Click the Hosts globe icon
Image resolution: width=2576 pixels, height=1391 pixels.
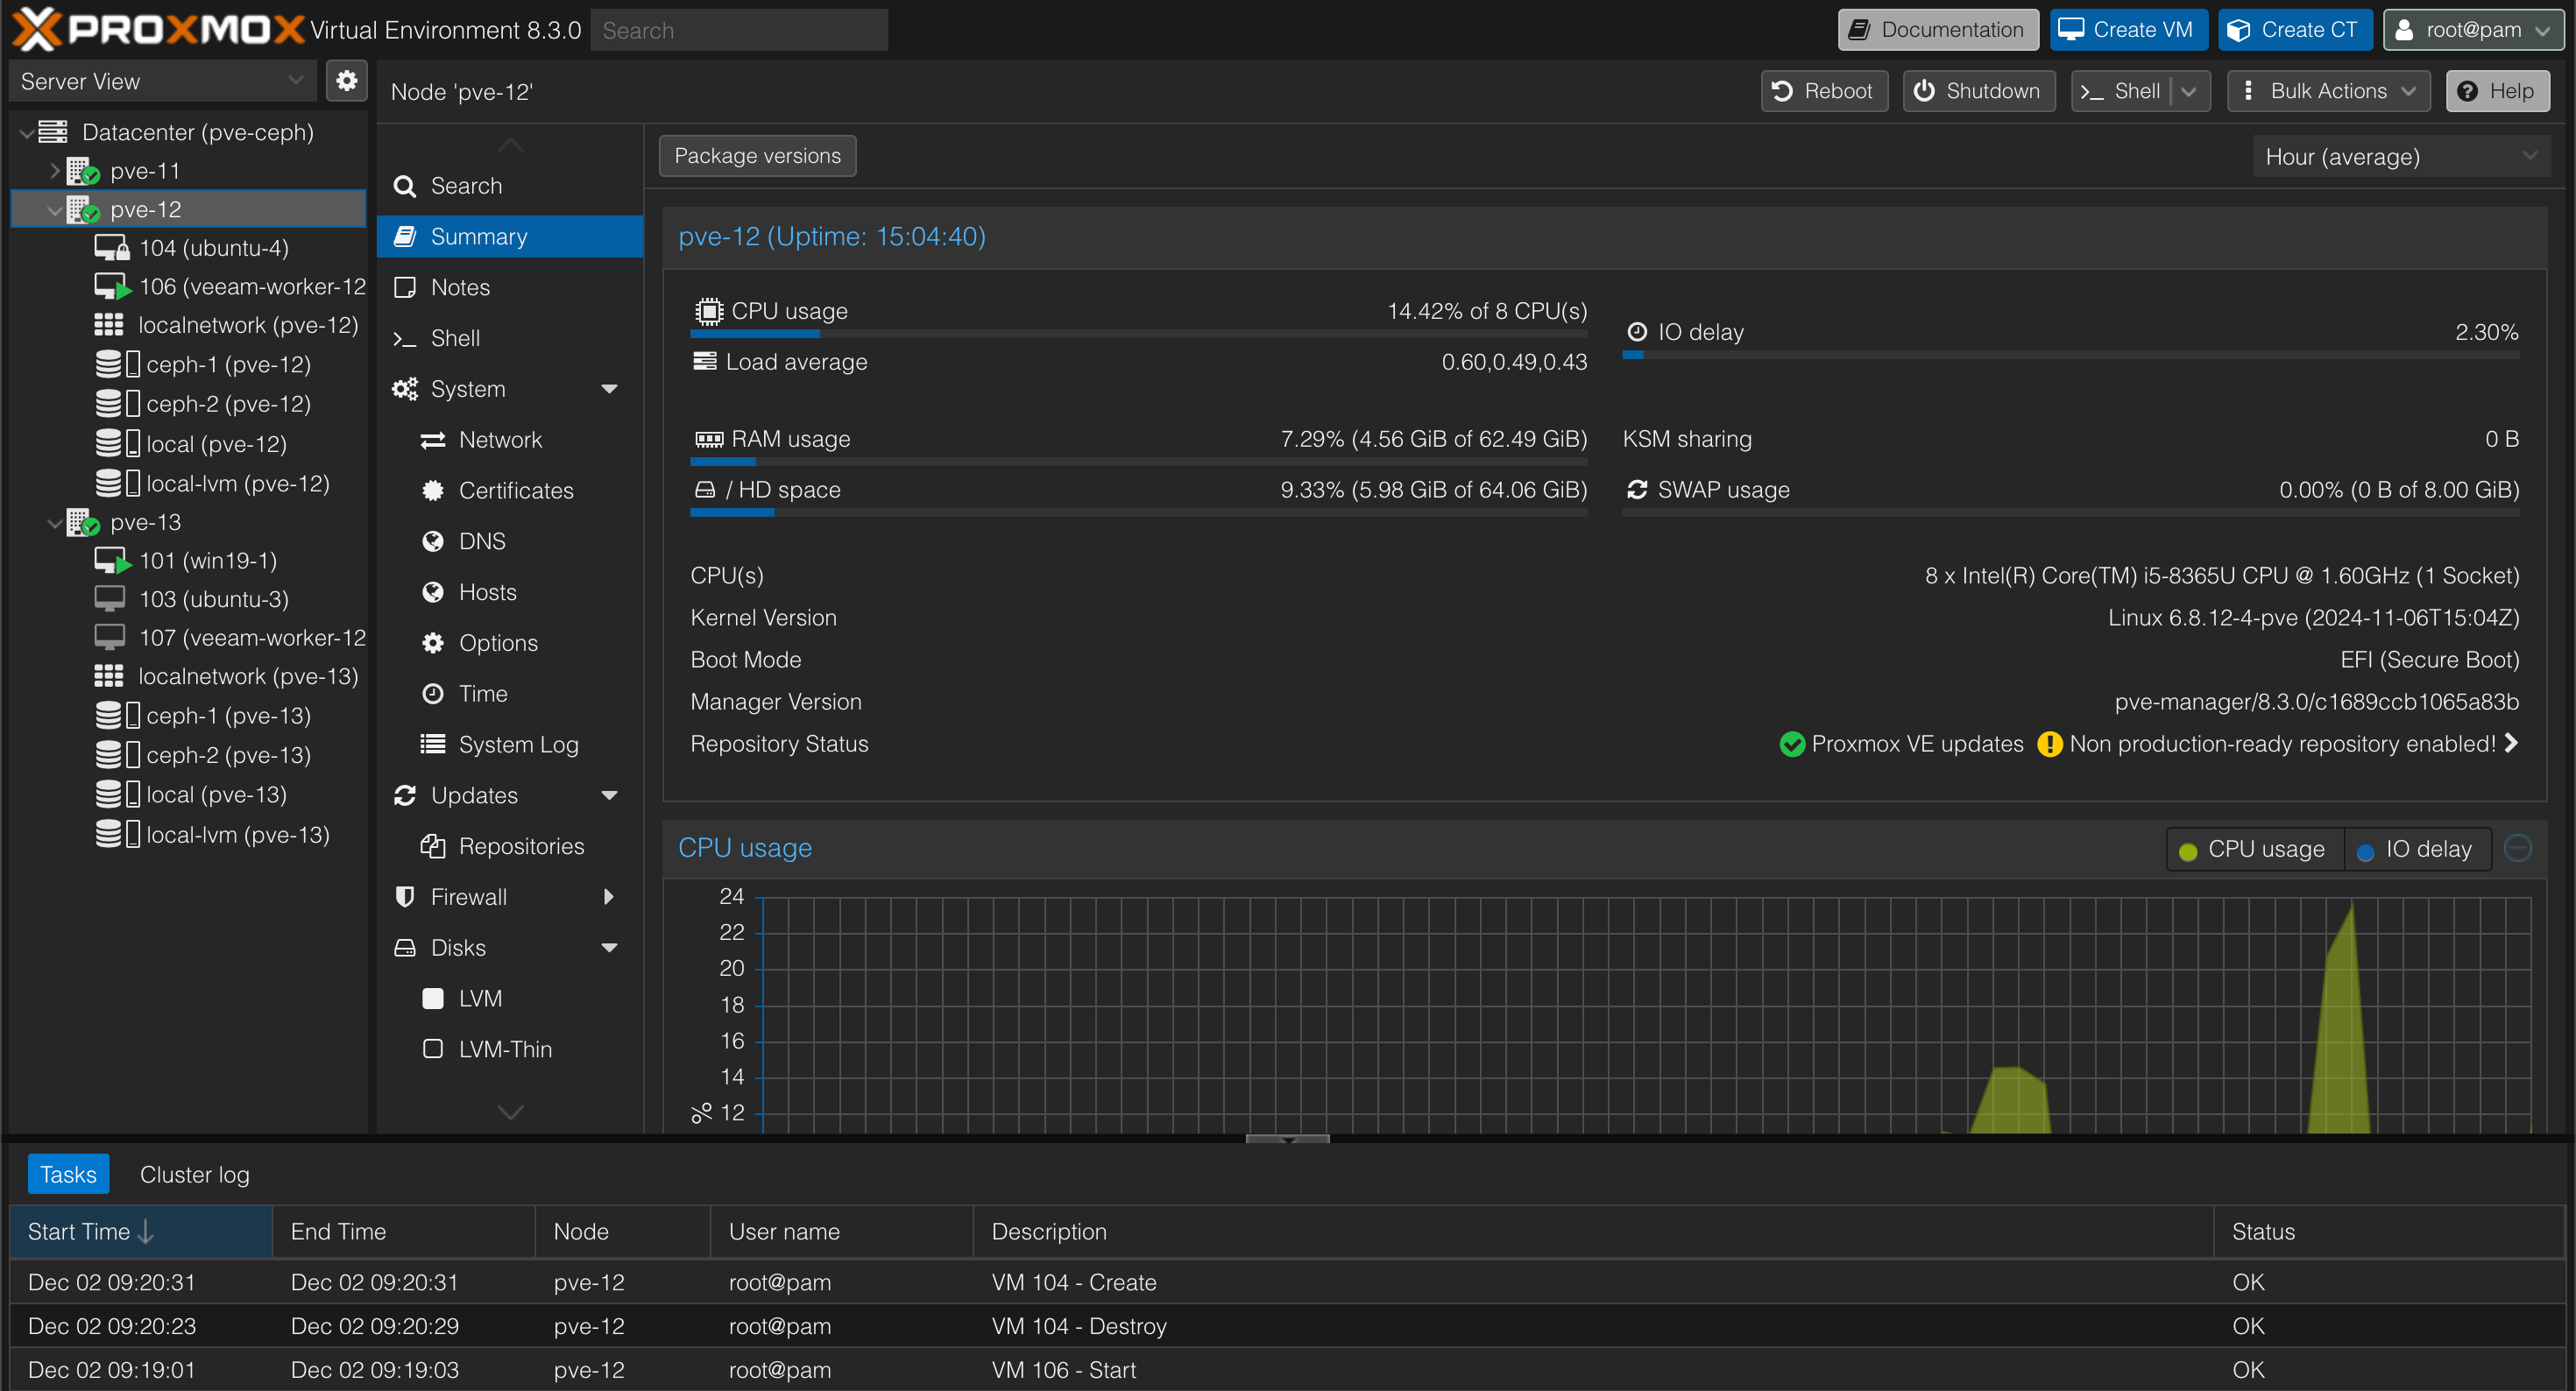433,593
